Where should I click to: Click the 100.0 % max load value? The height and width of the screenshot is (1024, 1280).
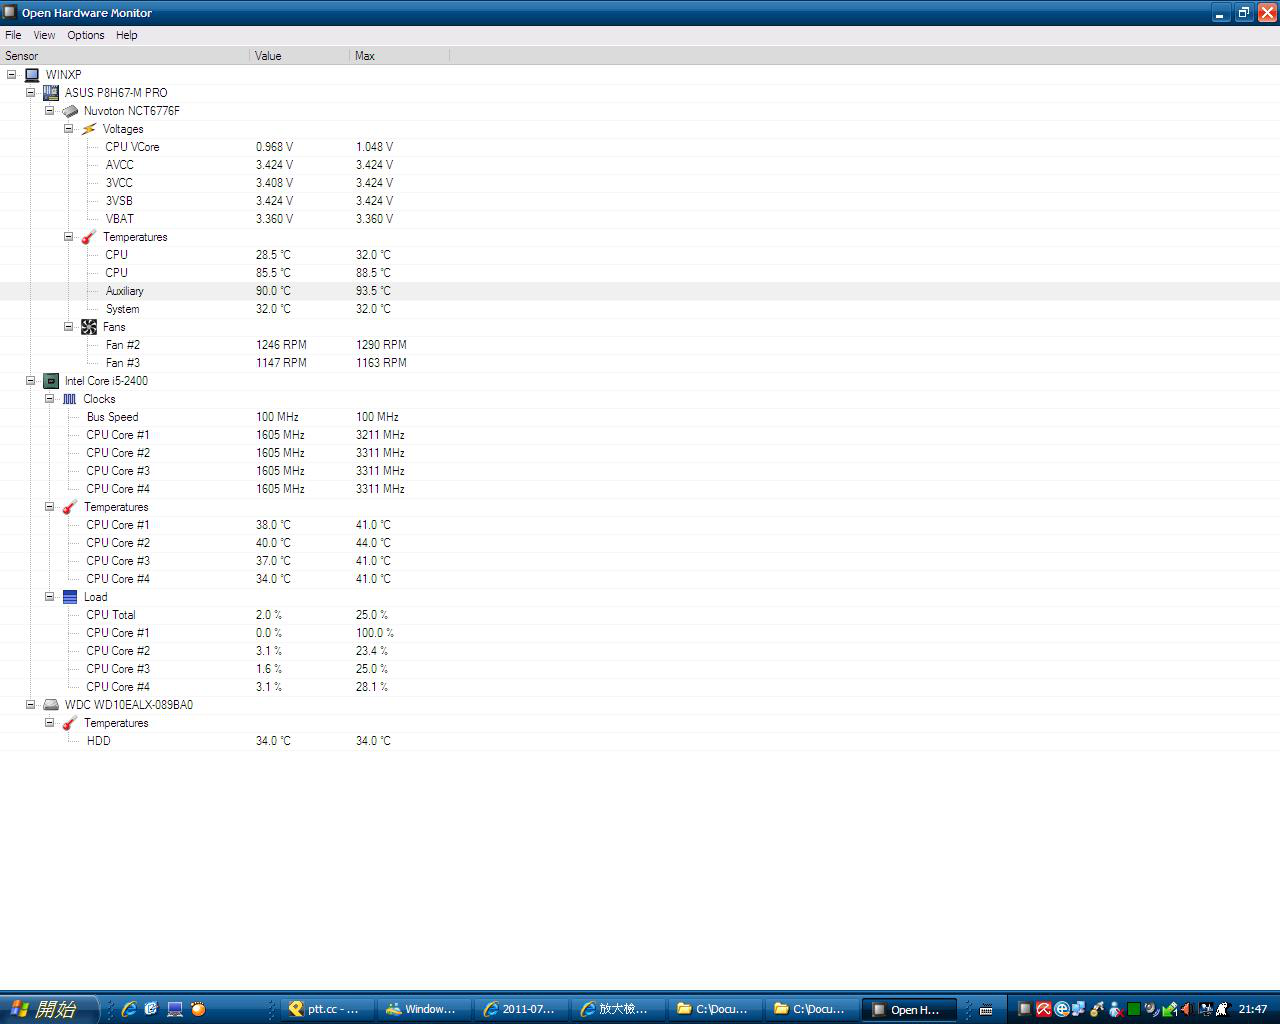(x=375, y=633)
